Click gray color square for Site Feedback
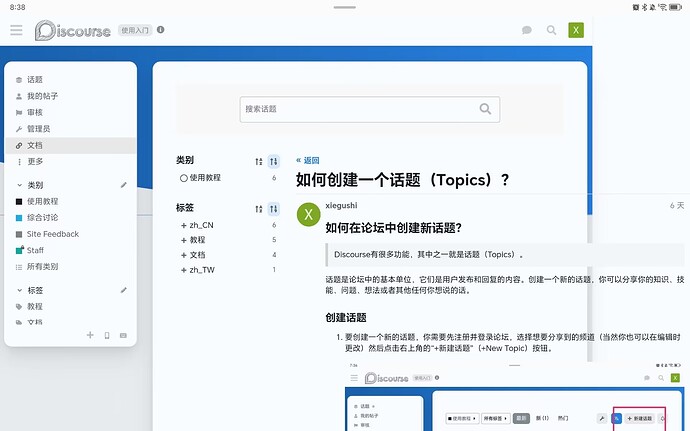 point(19,234)
